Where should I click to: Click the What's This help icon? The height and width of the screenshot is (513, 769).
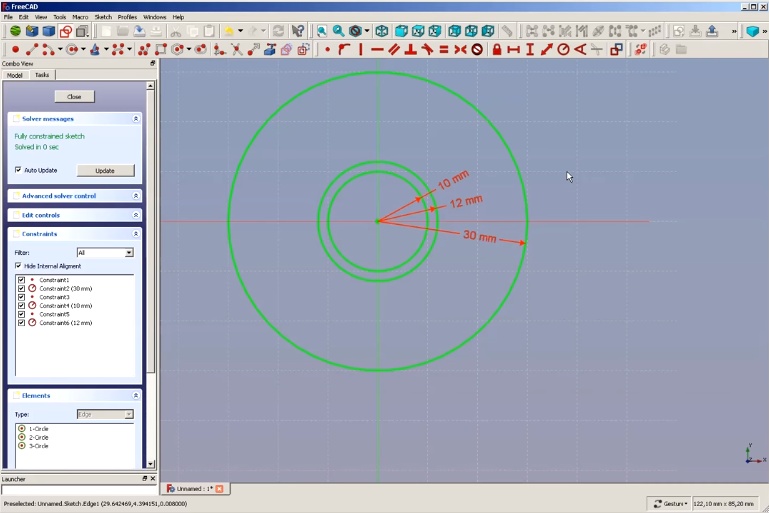[x=298, y=31]
